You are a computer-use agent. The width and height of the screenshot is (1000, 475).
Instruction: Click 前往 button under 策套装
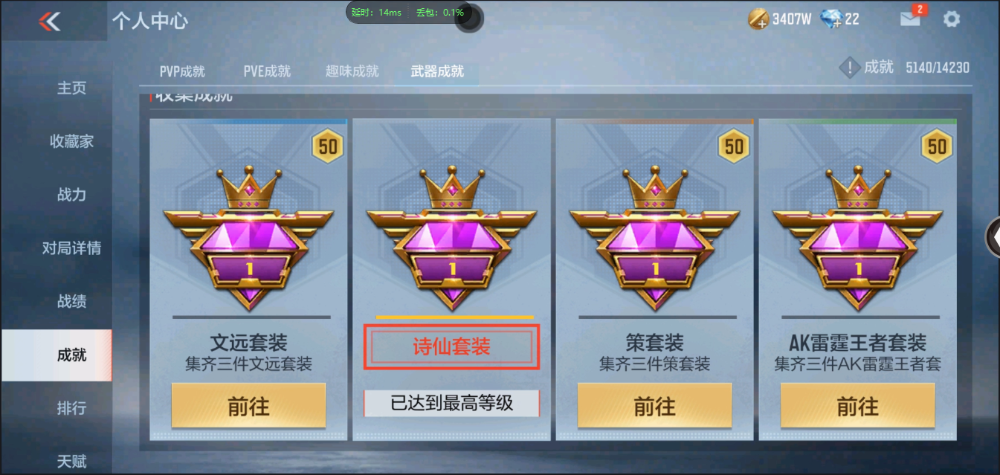[x=654, y=406]
